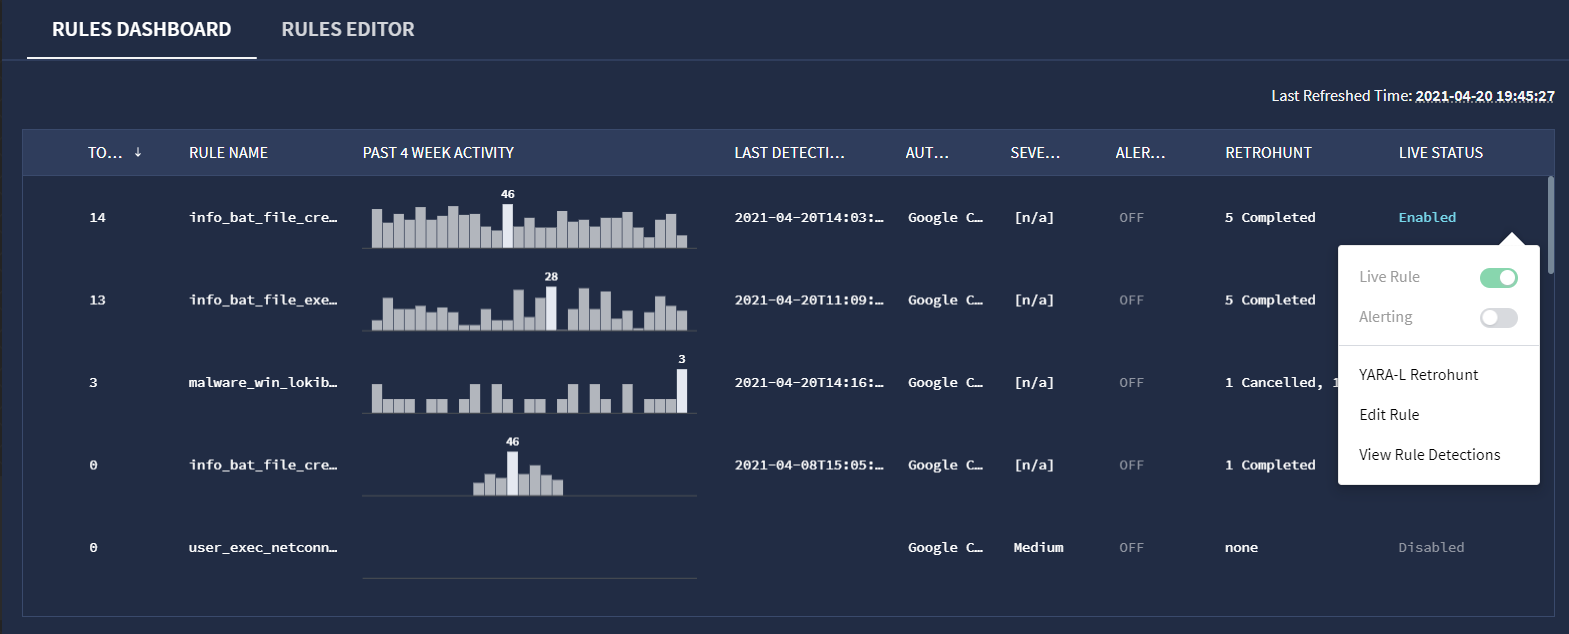Click the Rule Name column header

[x=228, y=153]
